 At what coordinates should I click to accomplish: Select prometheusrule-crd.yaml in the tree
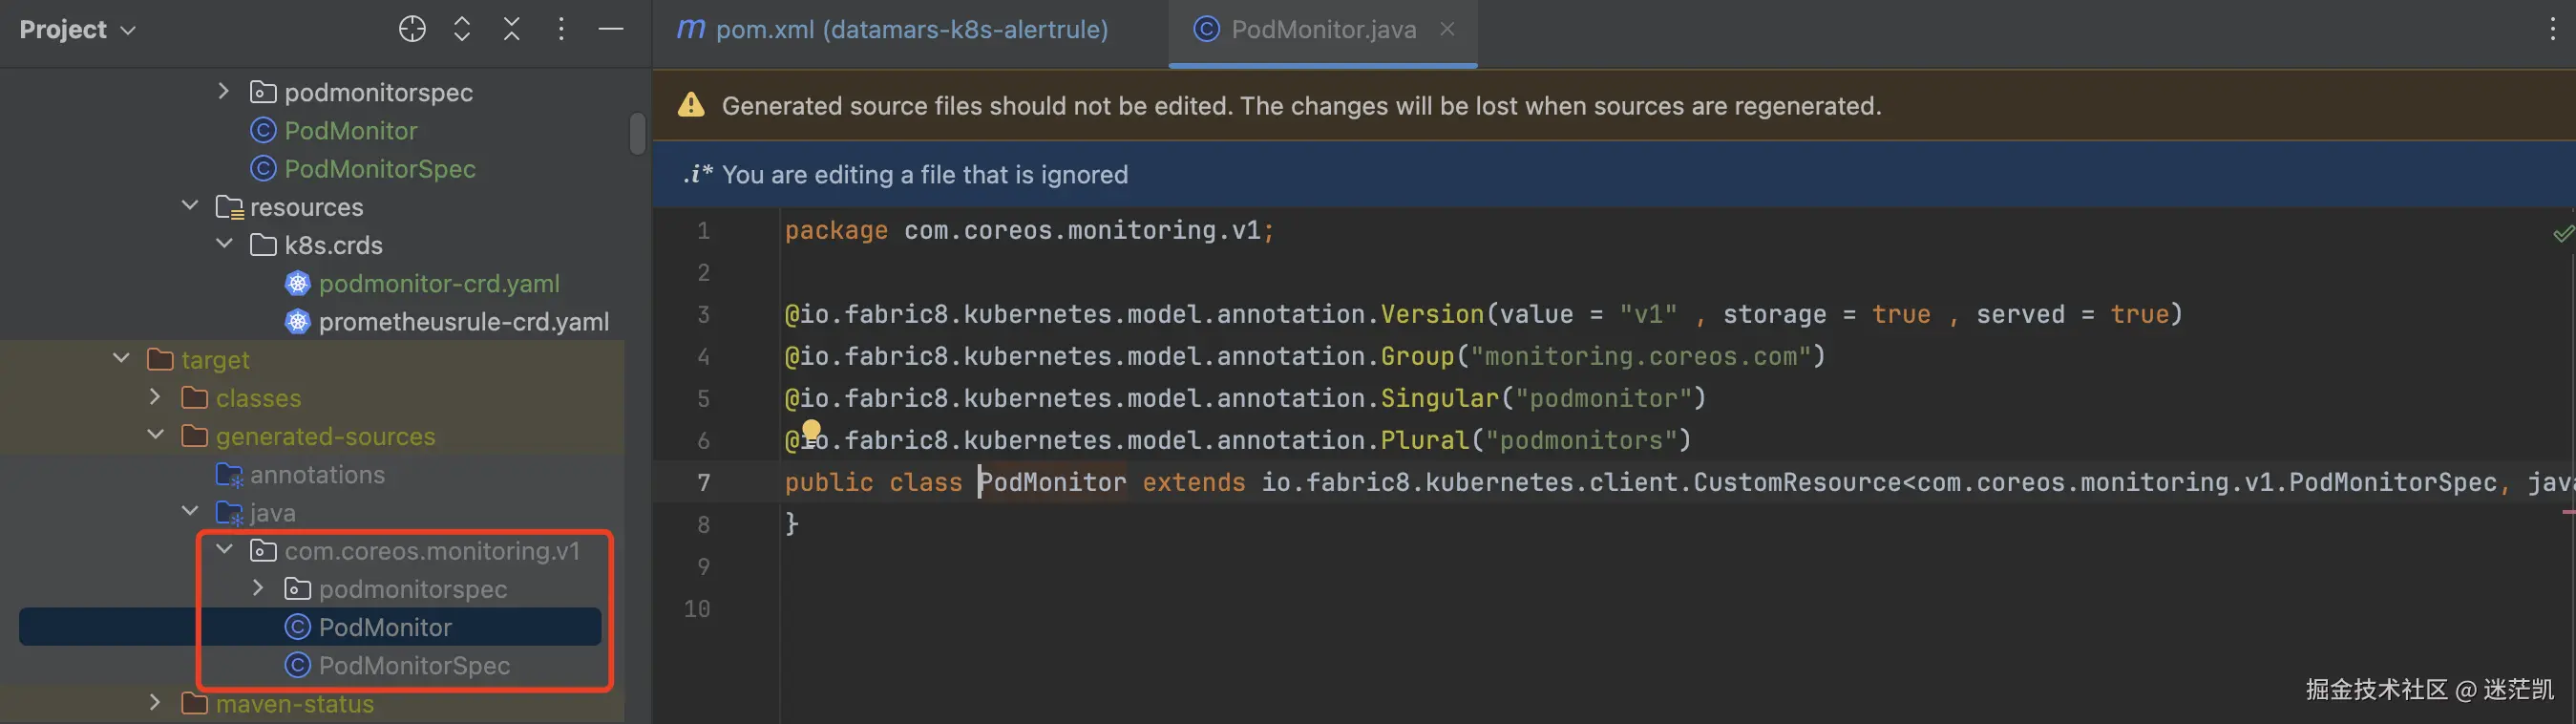click(x=463, y=321)
